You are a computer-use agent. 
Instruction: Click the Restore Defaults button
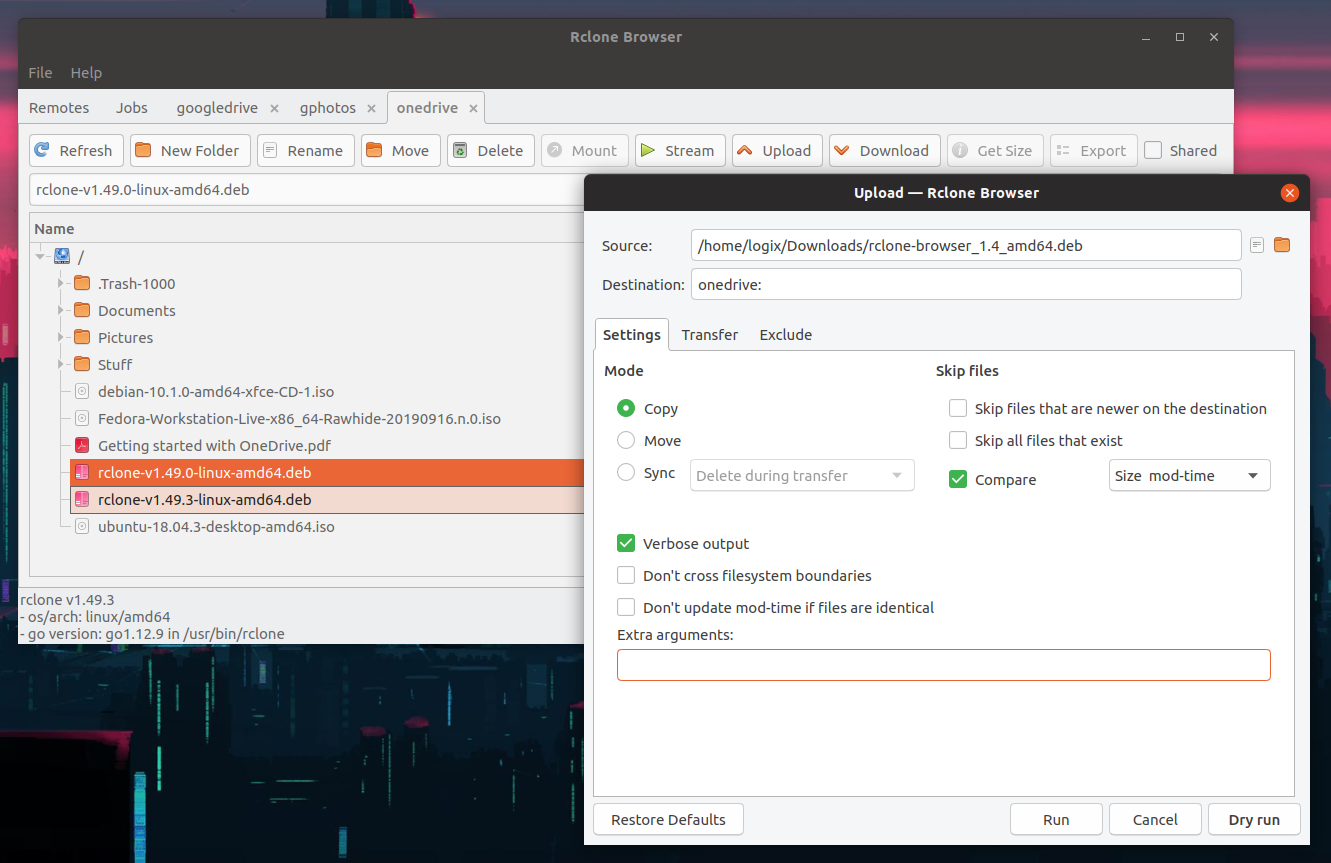point(667,819)
